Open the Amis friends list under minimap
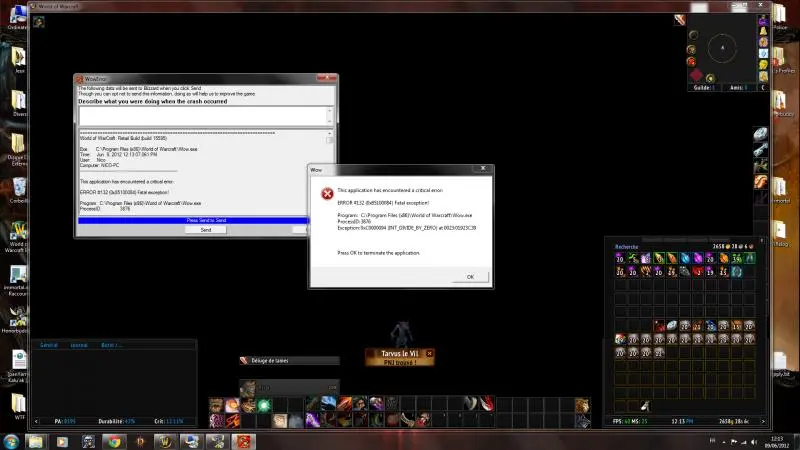The width and height of the screenshot is (800, 450). [x=739, y=88]
